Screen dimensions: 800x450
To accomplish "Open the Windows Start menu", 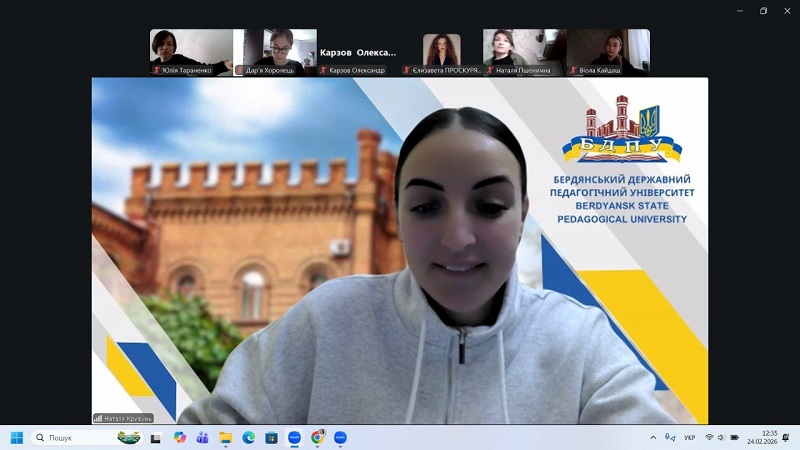I will point(16,437).
